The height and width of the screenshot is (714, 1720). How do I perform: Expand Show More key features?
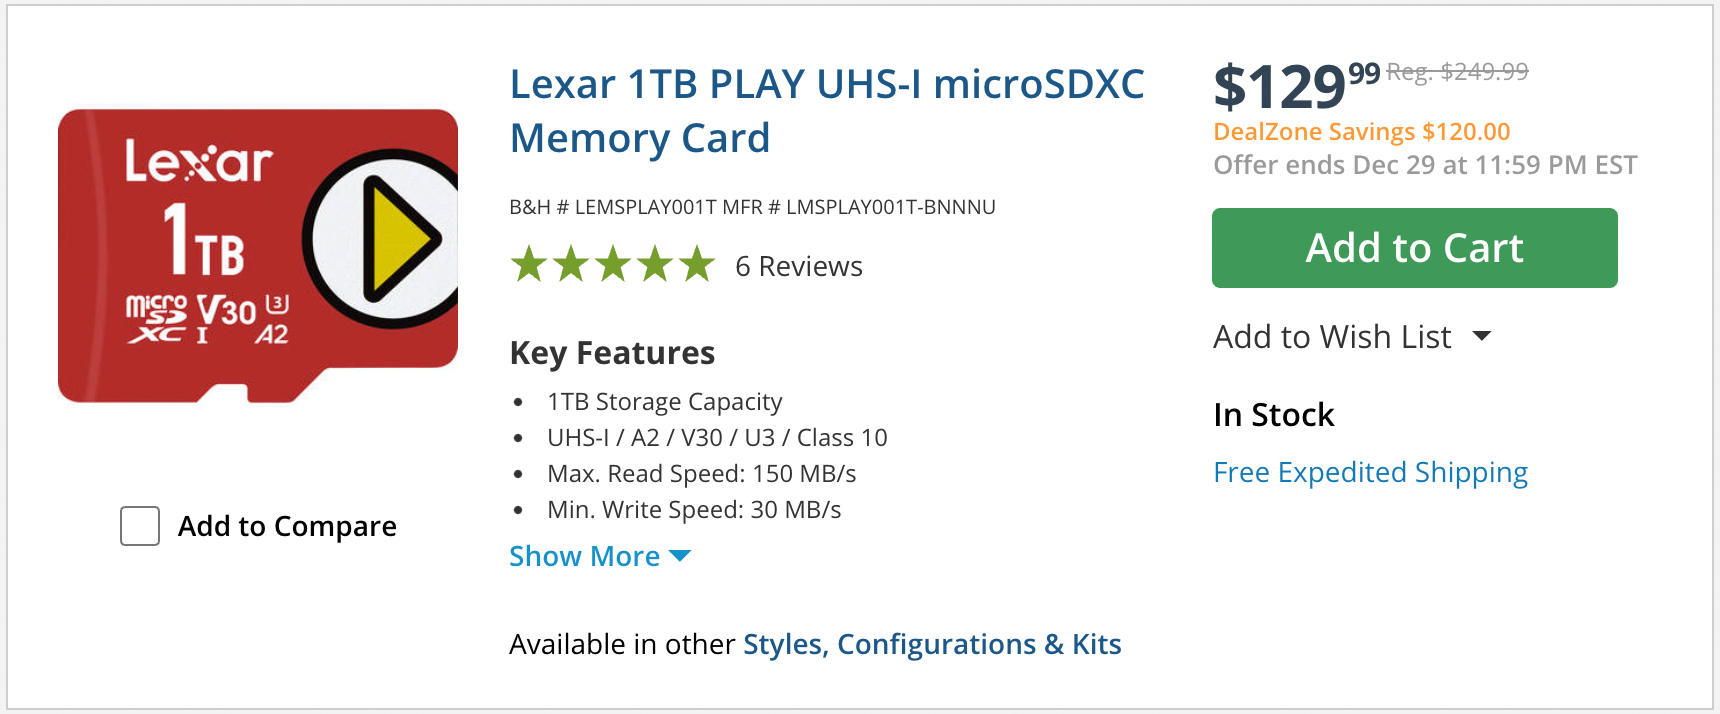[x=585, y=556]
